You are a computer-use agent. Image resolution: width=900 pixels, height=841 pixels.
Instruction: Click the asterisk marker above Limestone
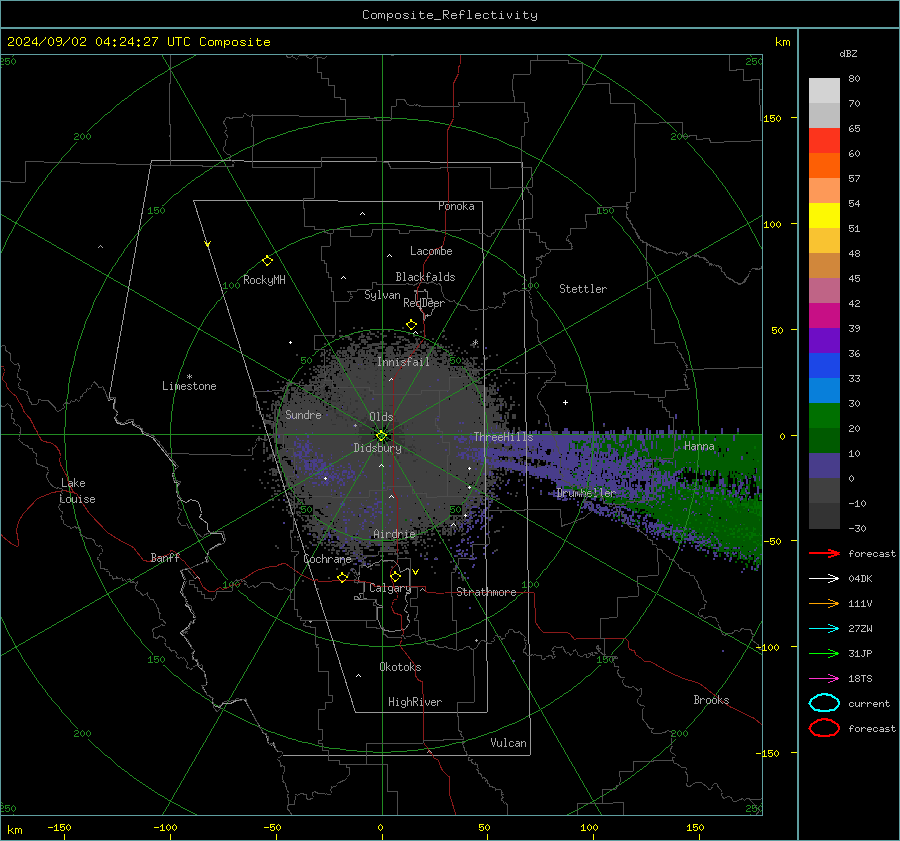click(x=189, y=377)
